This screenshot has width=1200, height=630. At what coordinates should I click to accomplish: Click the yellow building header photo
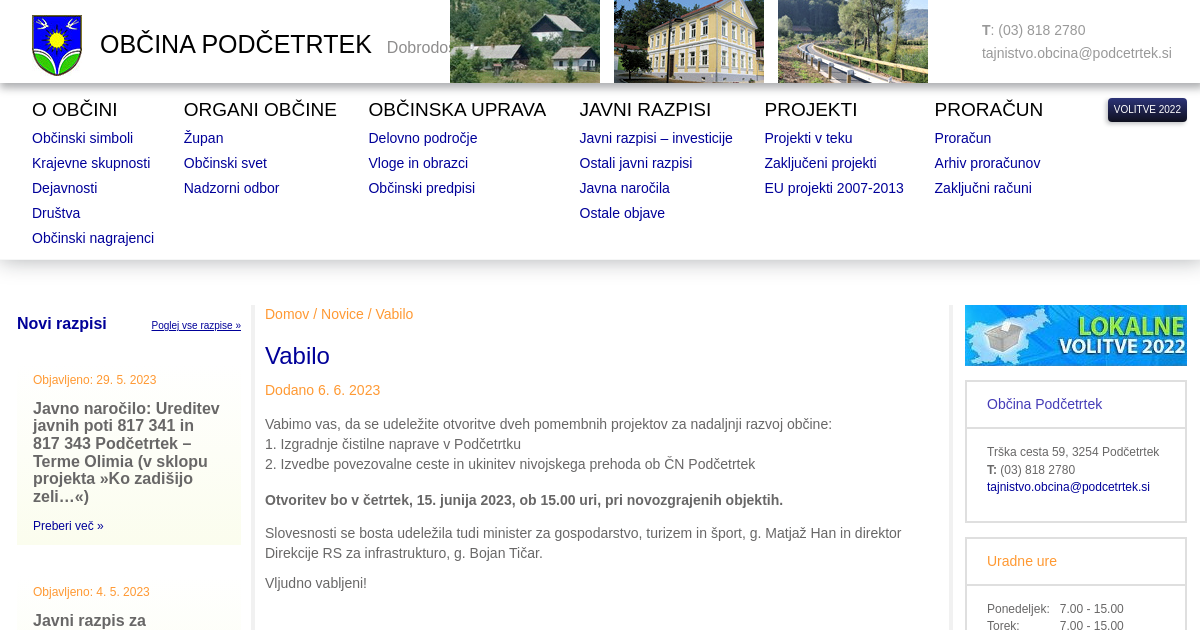[688, 41]
